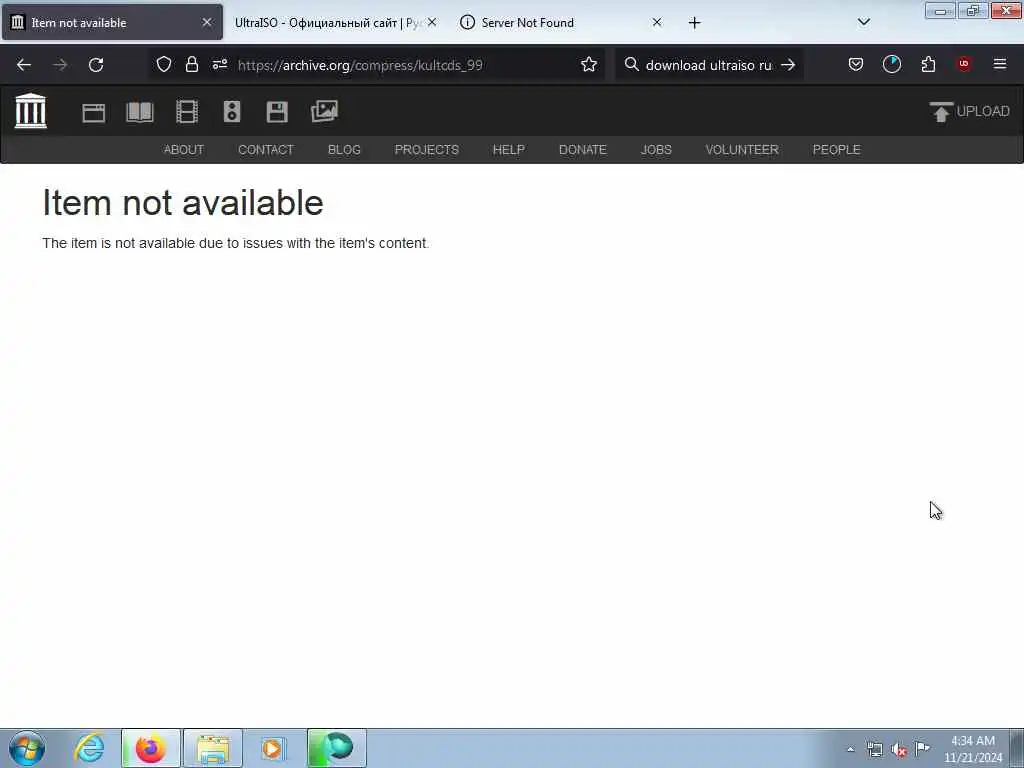The image size is (1024, 768).
Task: Open the Texts book icon
Action: click(x=140, y=112)
